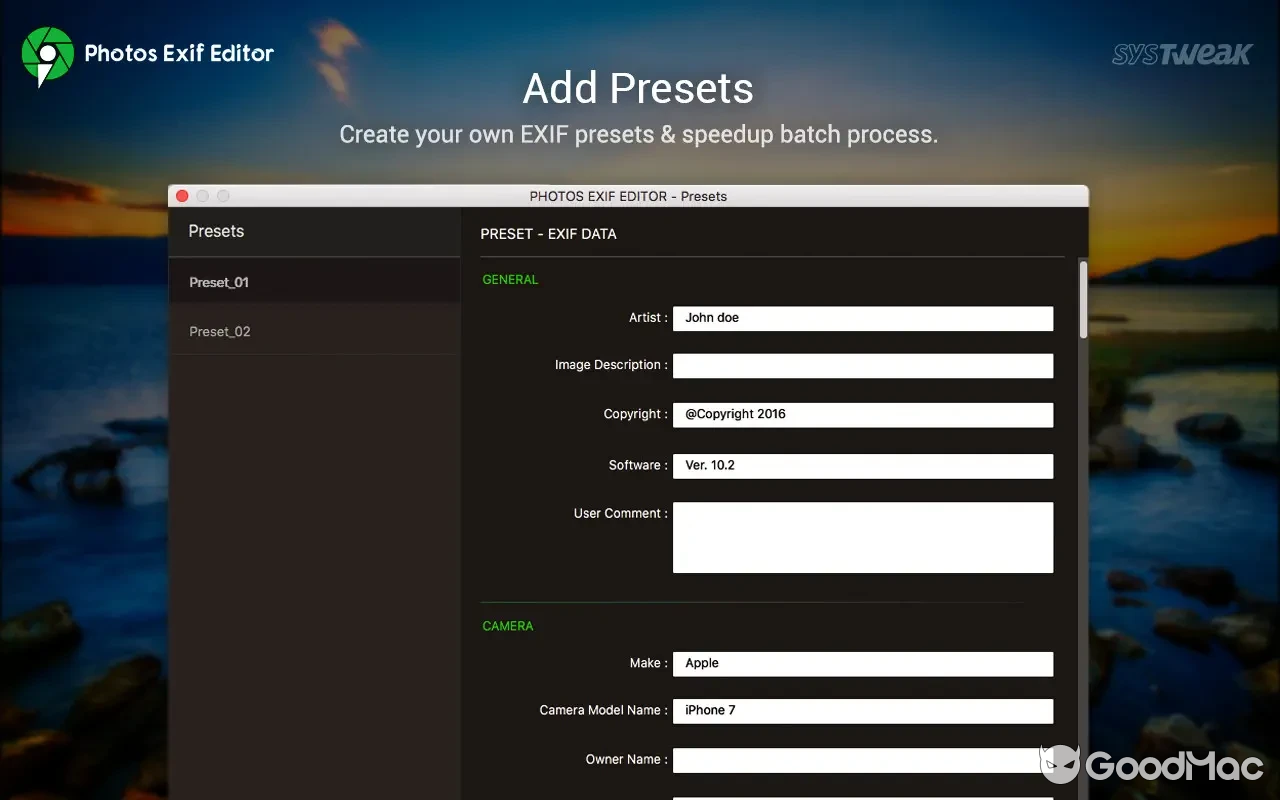Click the Camera Model Name field showing iPhone 7

[862, 711]
